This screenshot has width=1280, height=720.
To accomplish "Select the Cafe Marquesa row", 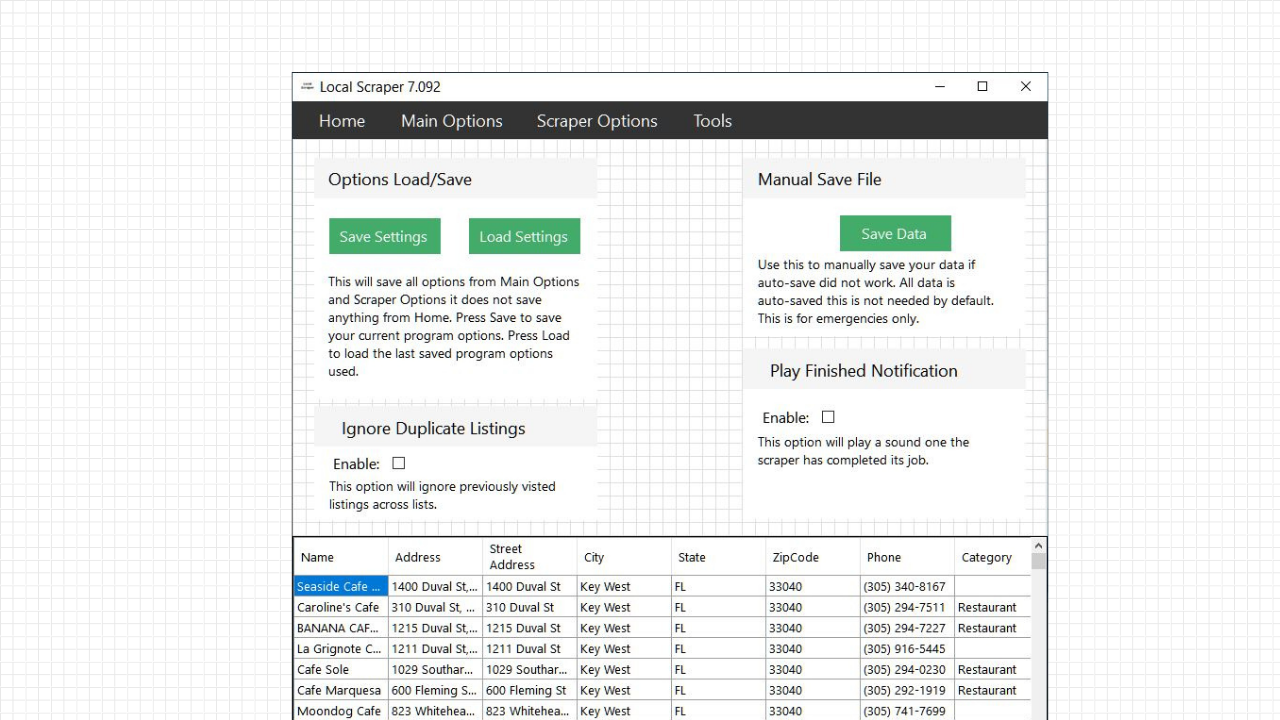I will [x=340, y=690].
